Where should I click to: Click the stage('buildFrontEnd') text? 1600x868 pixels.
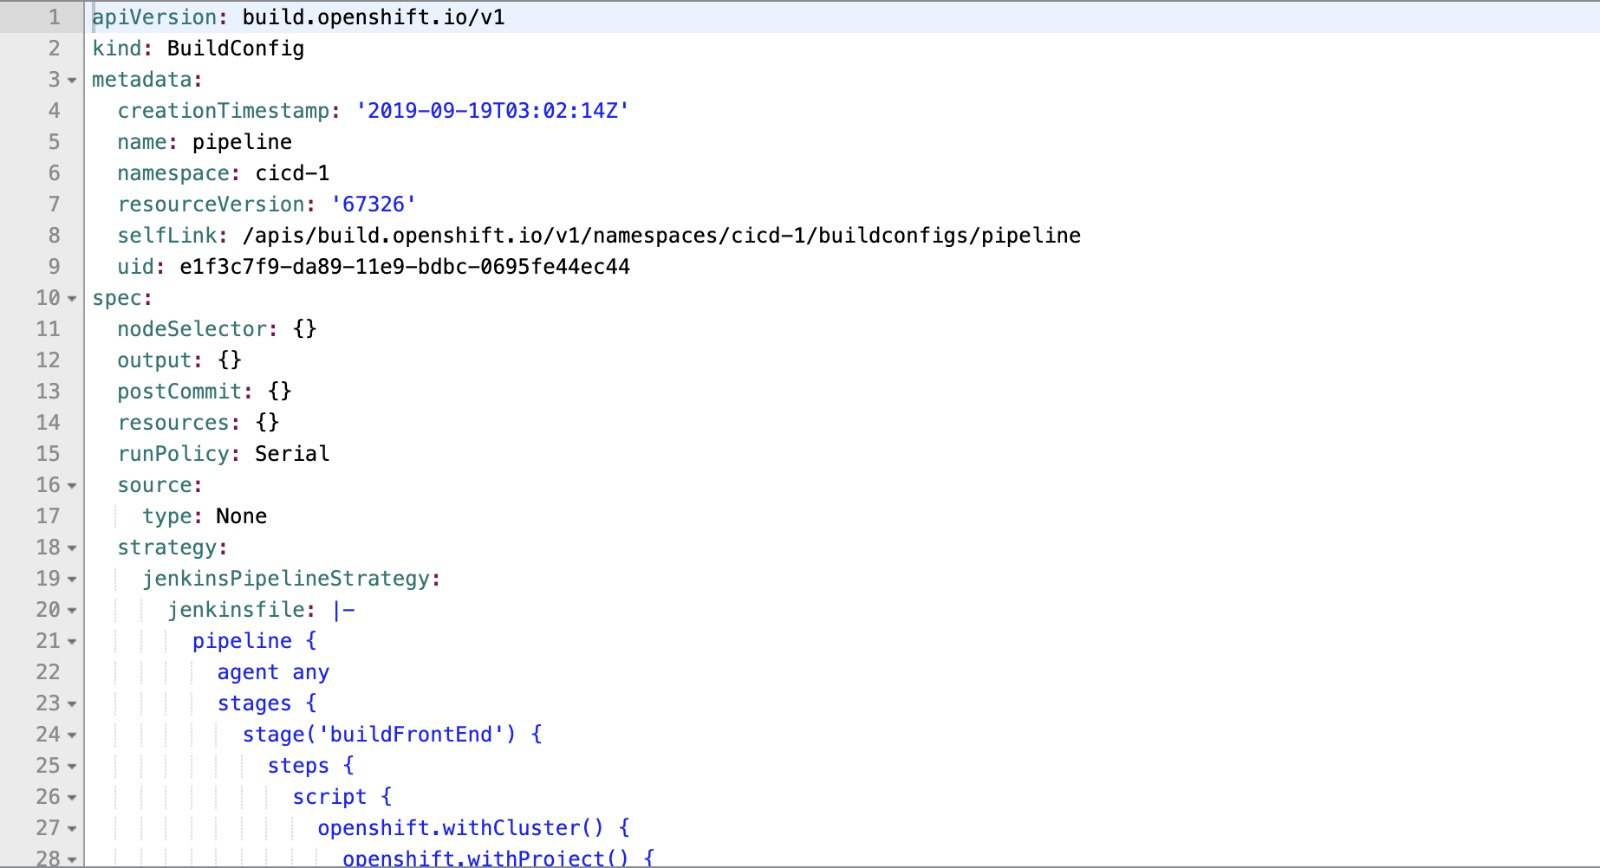[379, 734]
